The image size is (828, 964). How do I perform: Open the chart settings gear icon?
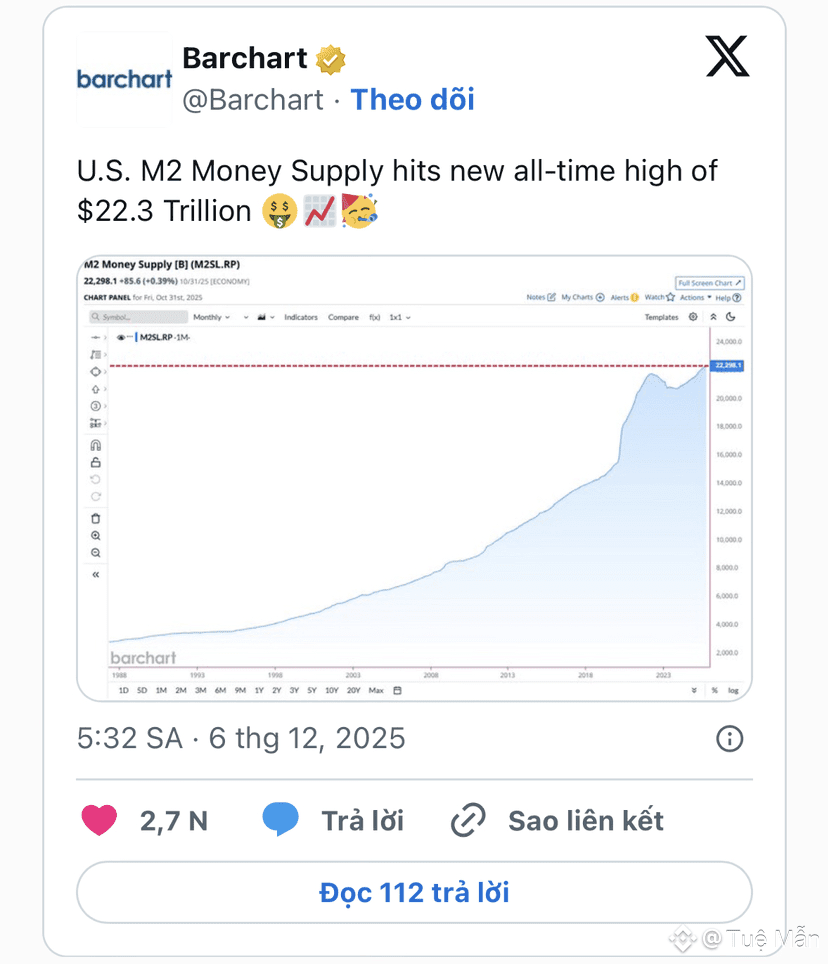pyautogui.click(x=692, y=317)
